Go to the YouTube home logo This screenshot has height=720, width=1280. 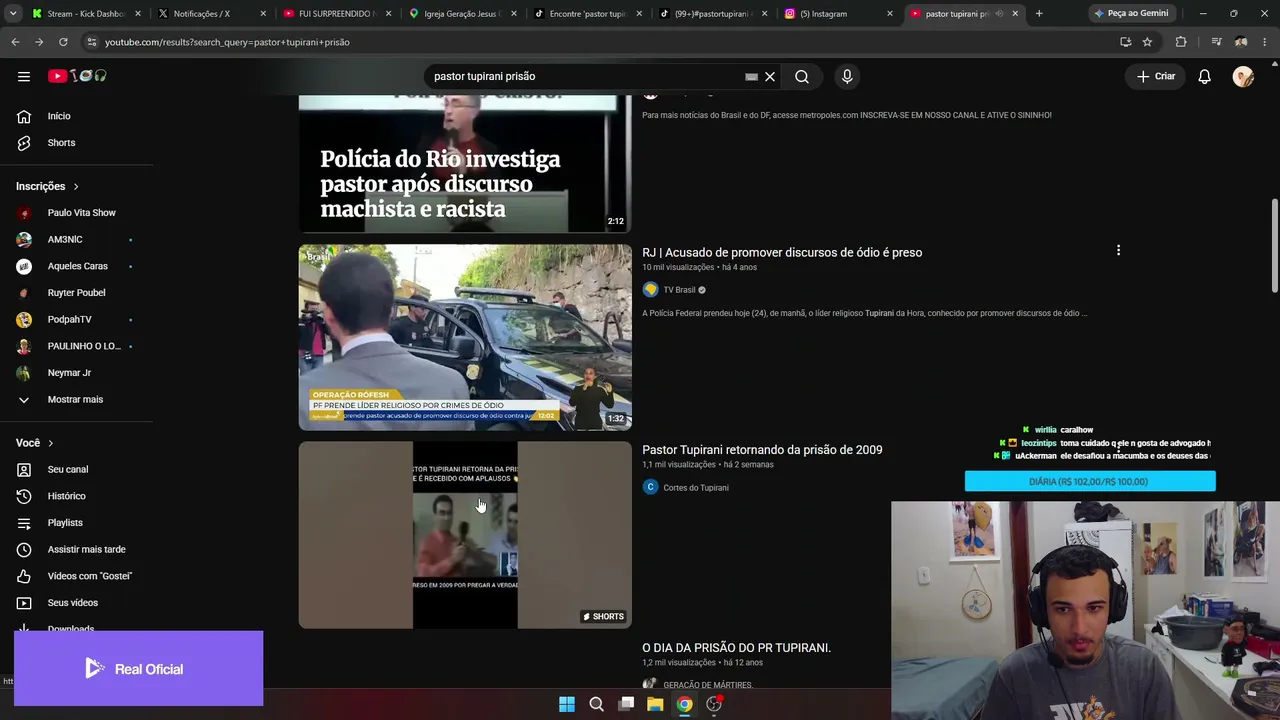pyautogui.click(x=77, y=76)
